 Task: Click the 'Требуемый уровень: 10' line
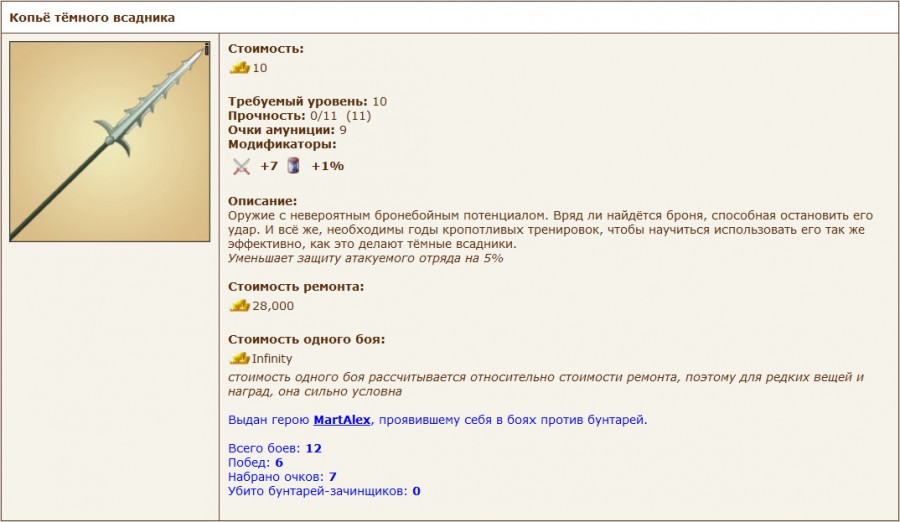307,102
